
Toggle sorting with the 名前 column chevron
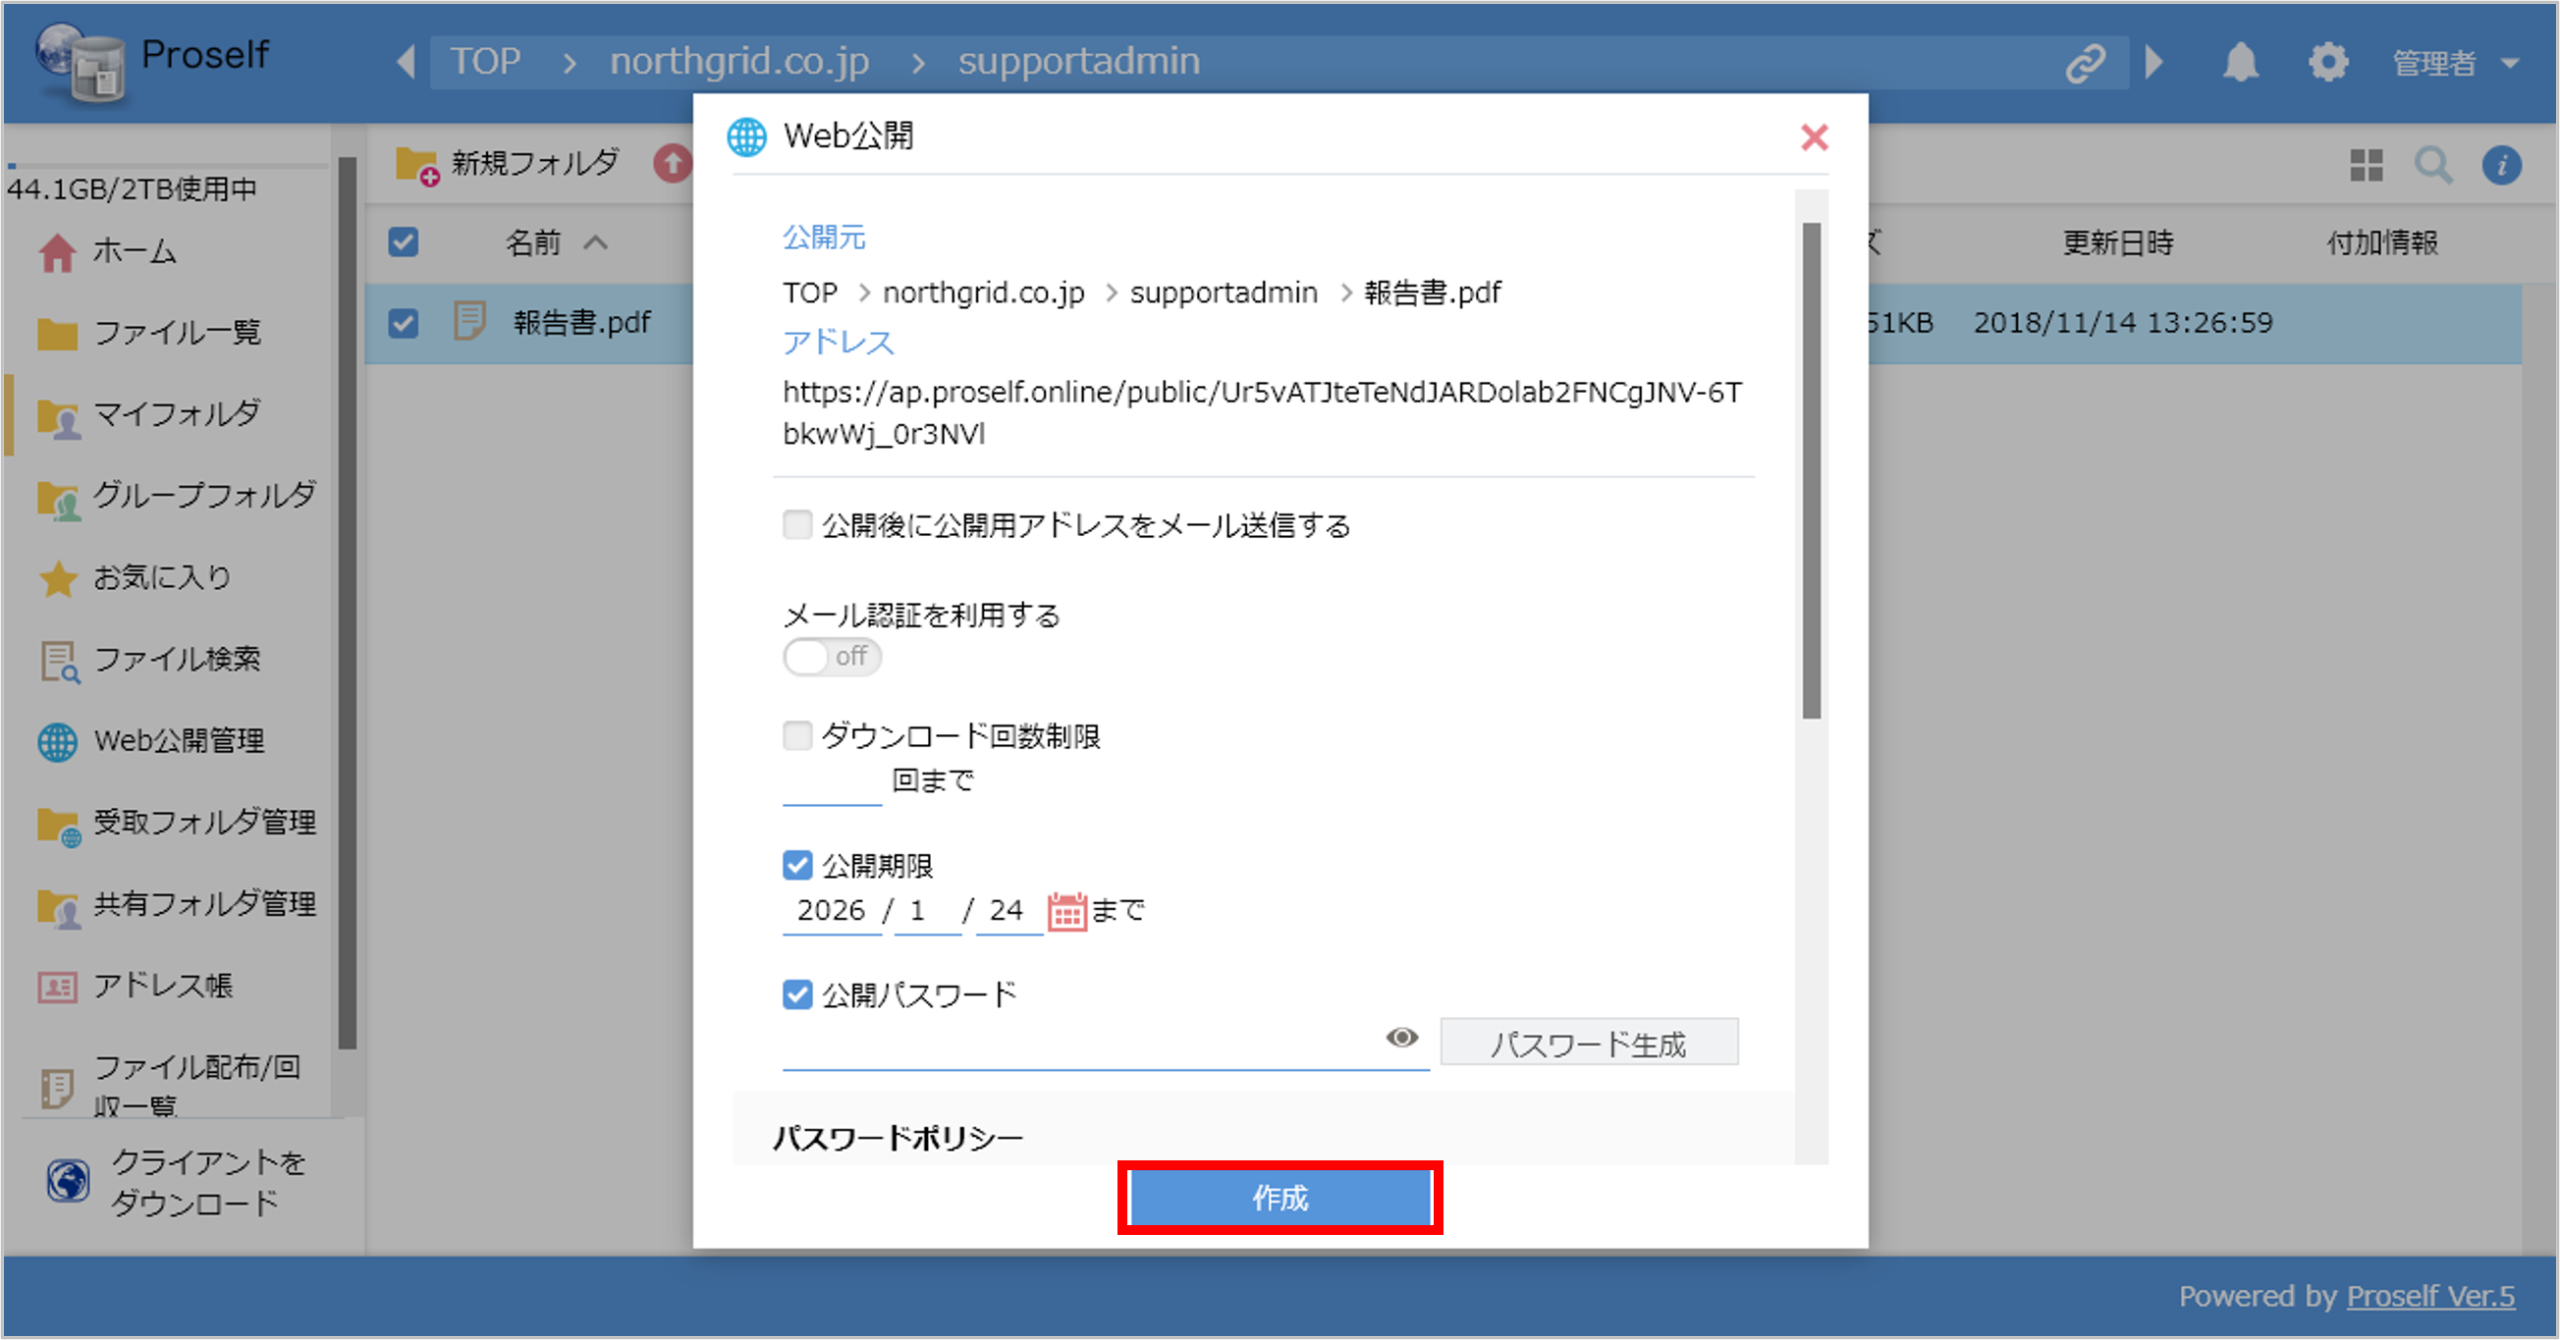(597, 242)
